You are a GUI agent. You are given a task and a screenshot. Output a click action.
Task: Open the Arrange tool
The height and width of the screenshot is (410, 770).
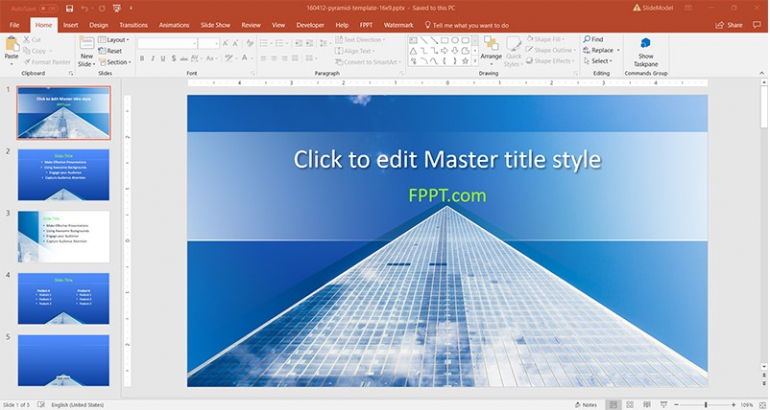click(490, 49)
